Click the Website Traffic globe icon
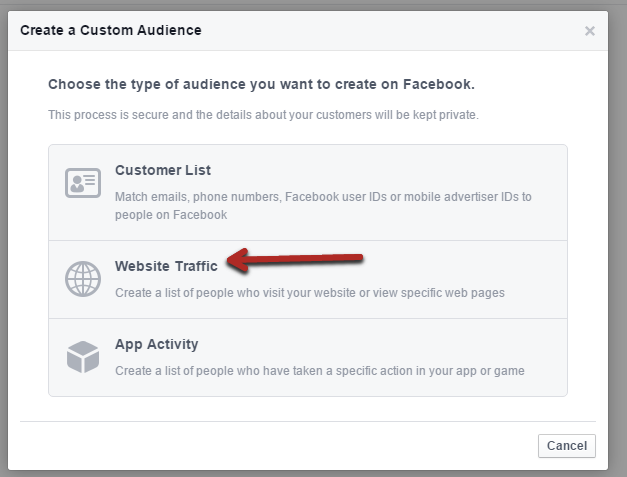627x477 pixels. tap(82, 279)
